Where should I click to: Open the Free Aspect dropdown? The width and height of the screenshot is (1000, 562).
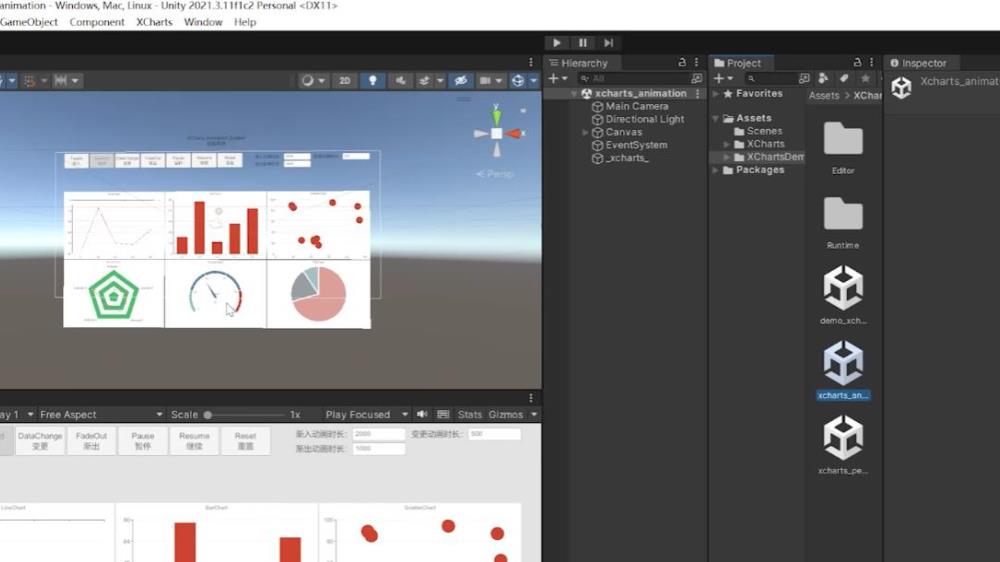click(101, 415)
